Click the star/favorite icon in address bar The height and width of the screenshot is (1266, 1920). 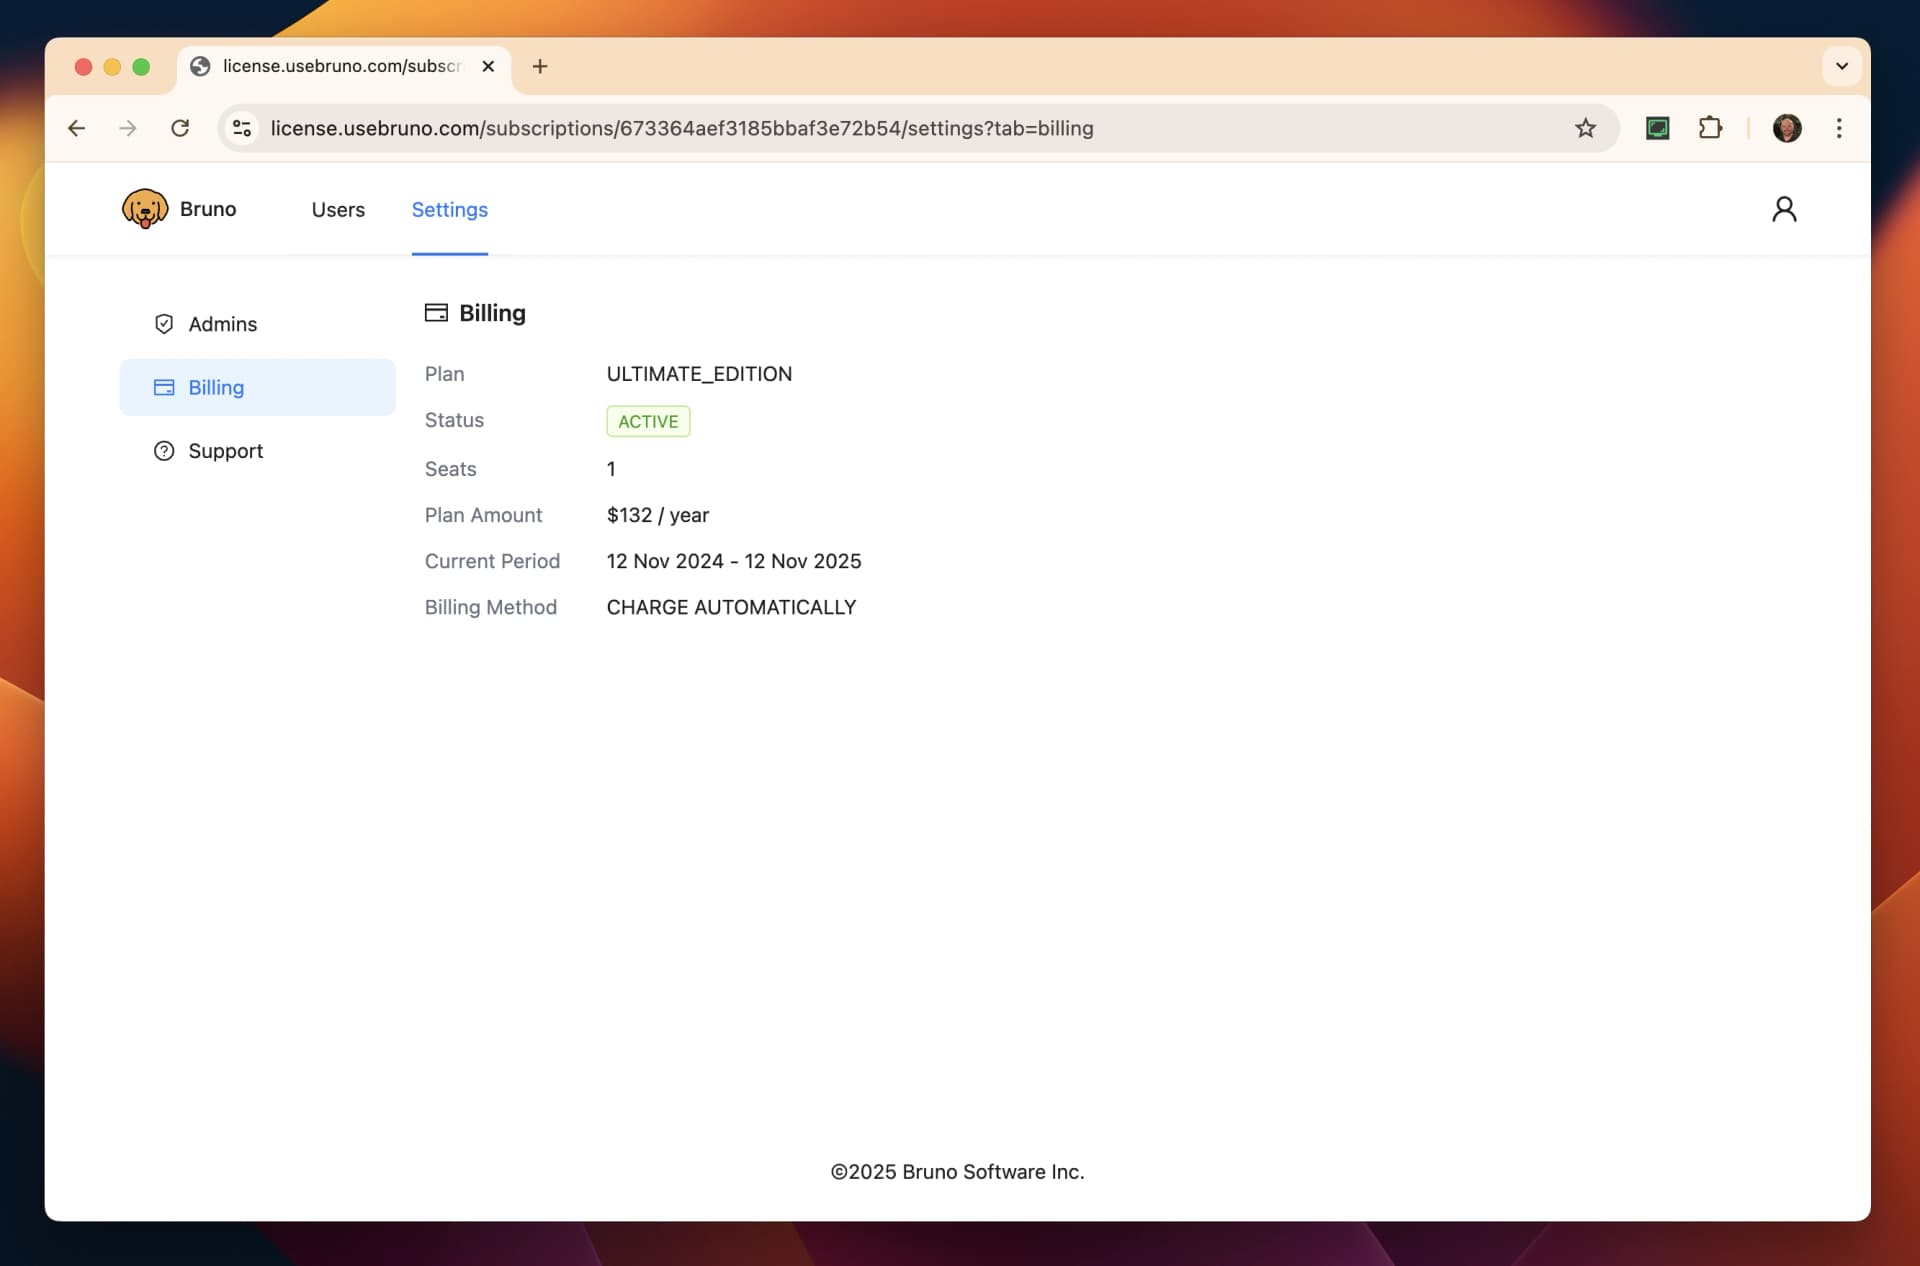pyautogui.click(x=1587, y=127)
